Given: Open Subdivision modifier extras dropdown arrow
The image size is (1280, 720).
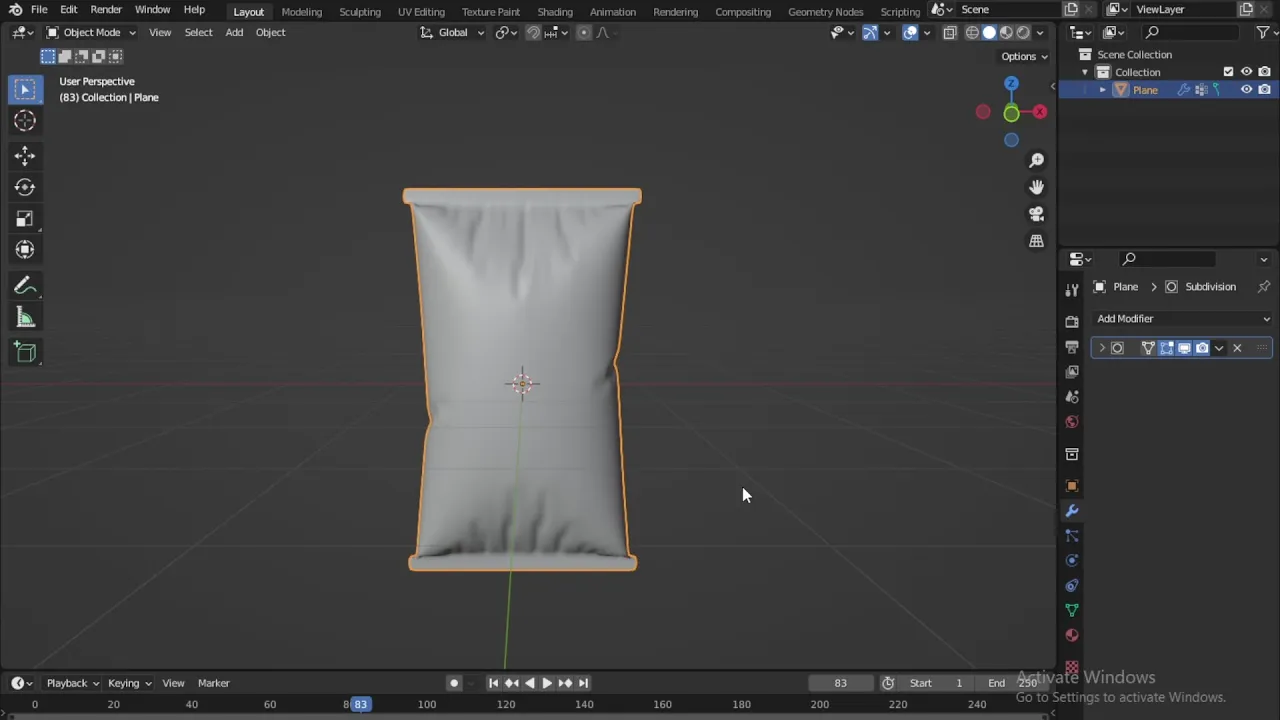Looking at the screenshot, I should (1219, 348).
